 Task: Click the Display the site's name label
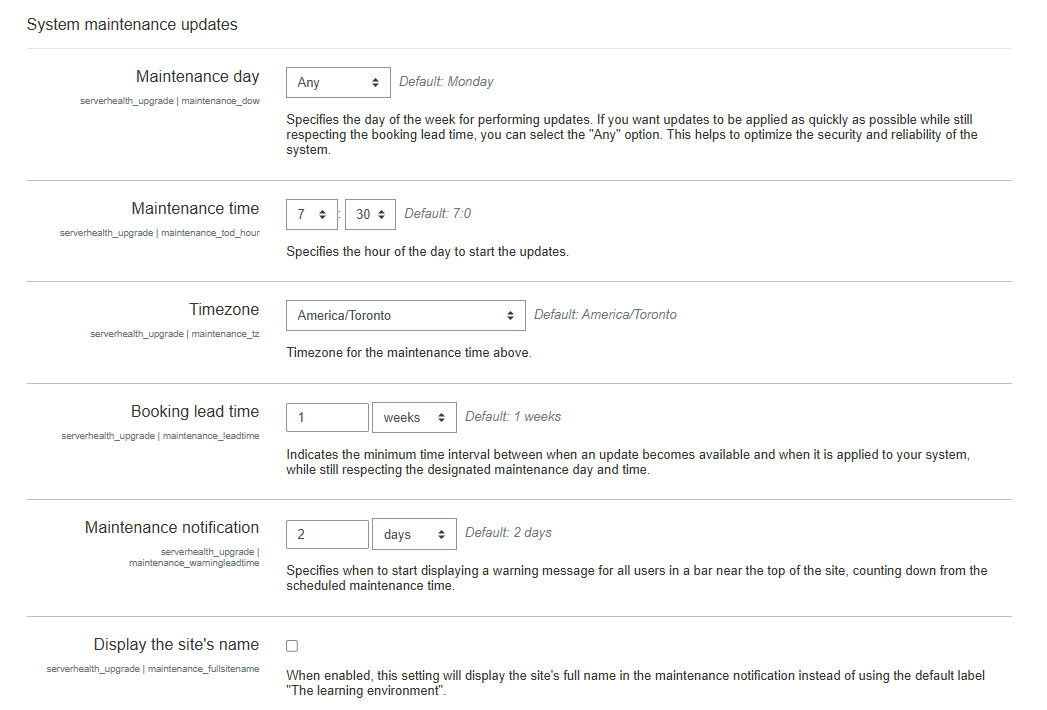click(x=176, y=645)
